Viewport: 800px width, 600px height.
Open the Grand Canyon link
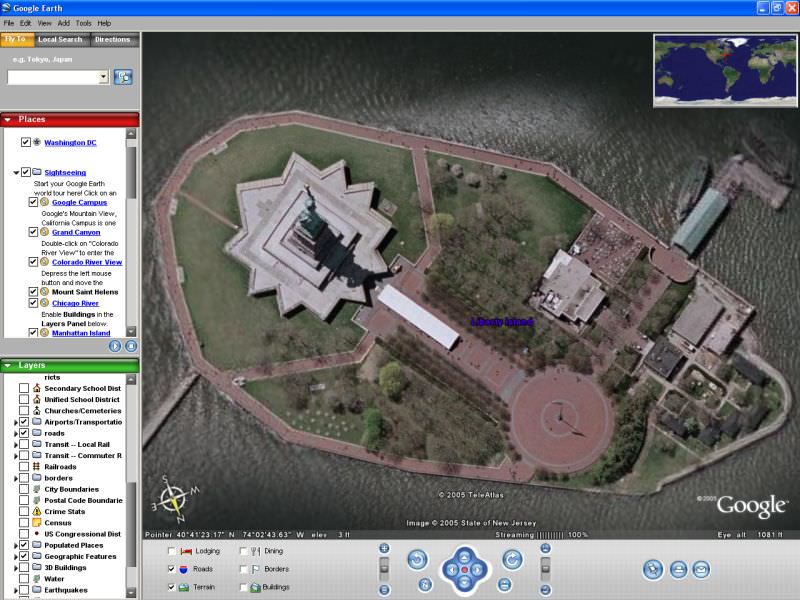click(x=76, y=232)
